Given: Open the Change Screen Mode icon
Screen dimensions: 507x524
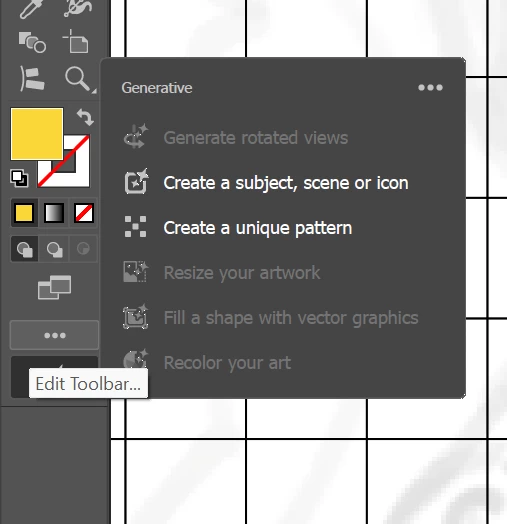Looking at the screenshot, I should (x=54, y=287).
